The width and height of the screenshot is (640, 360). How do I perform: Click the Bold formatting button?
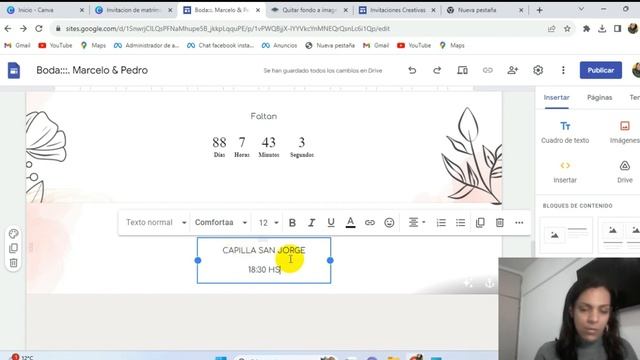point(292,222)
